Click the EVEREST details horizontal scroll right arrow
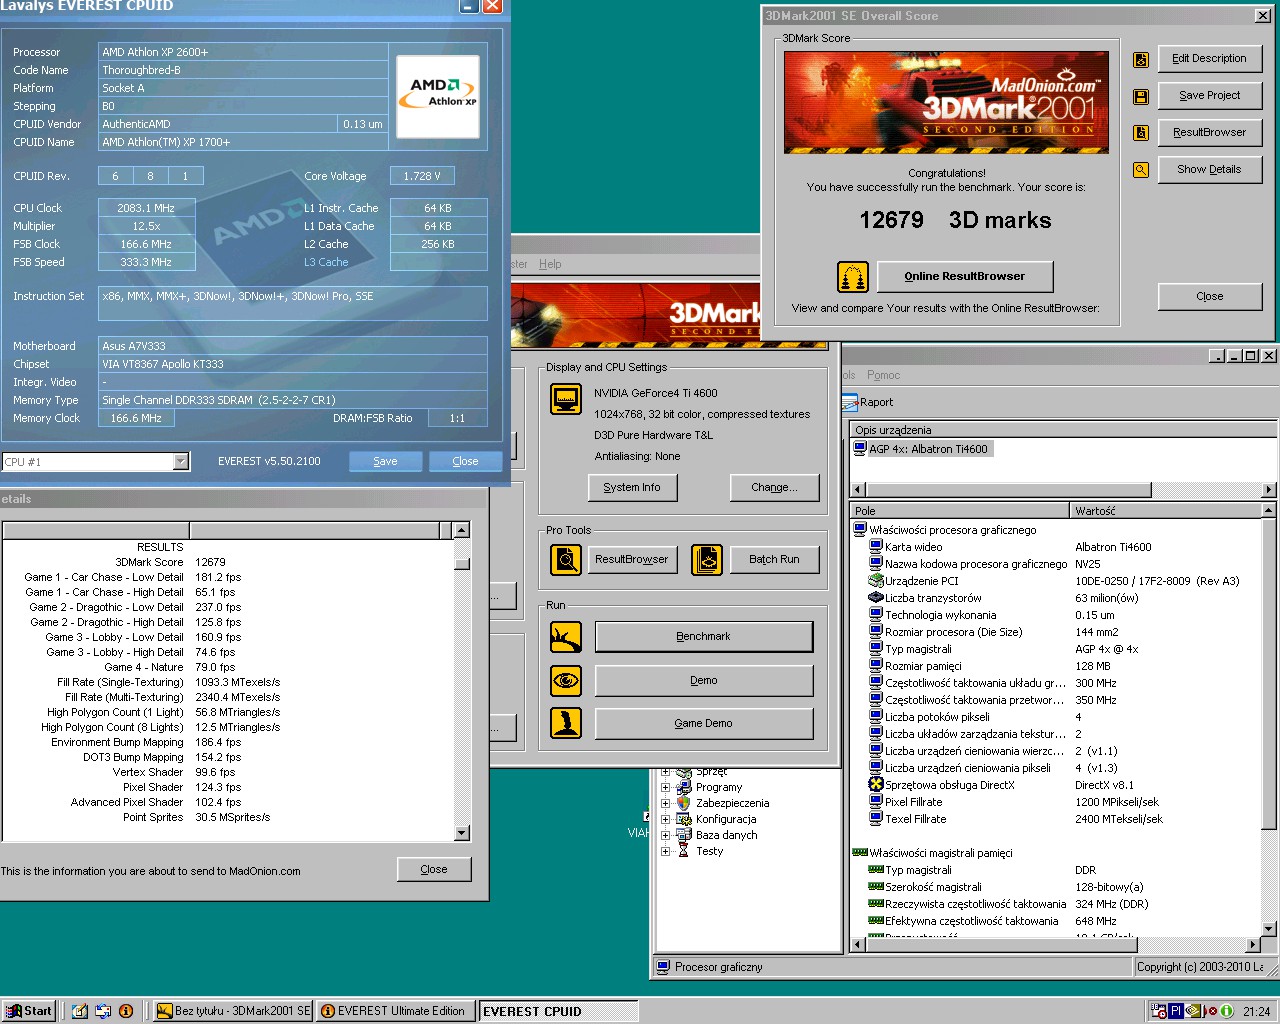Image resolution: width=1280 pixels, height=1024 pixels. (1253, 944)
